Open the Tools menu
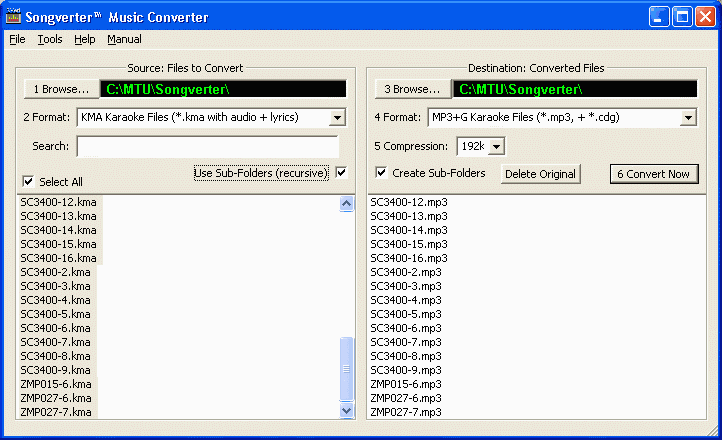The height and width of the screenshot is (440, 722). click(50, 40)
